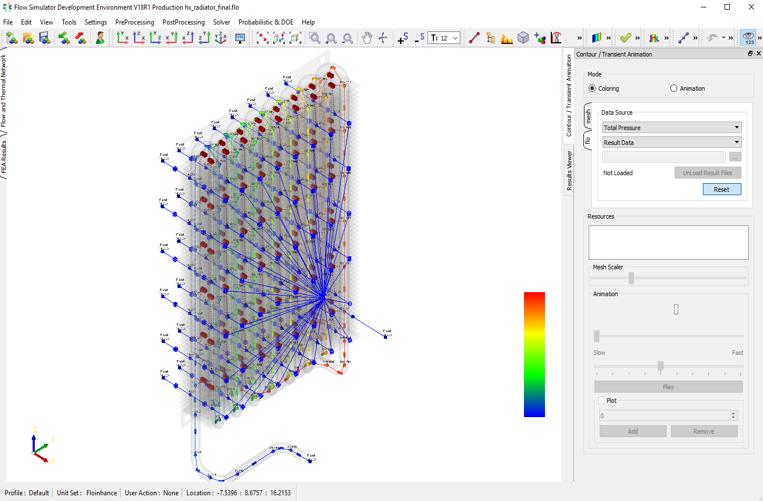Open the Total Pressure data source dropdown
763x501 pixels.
[672, 127]
